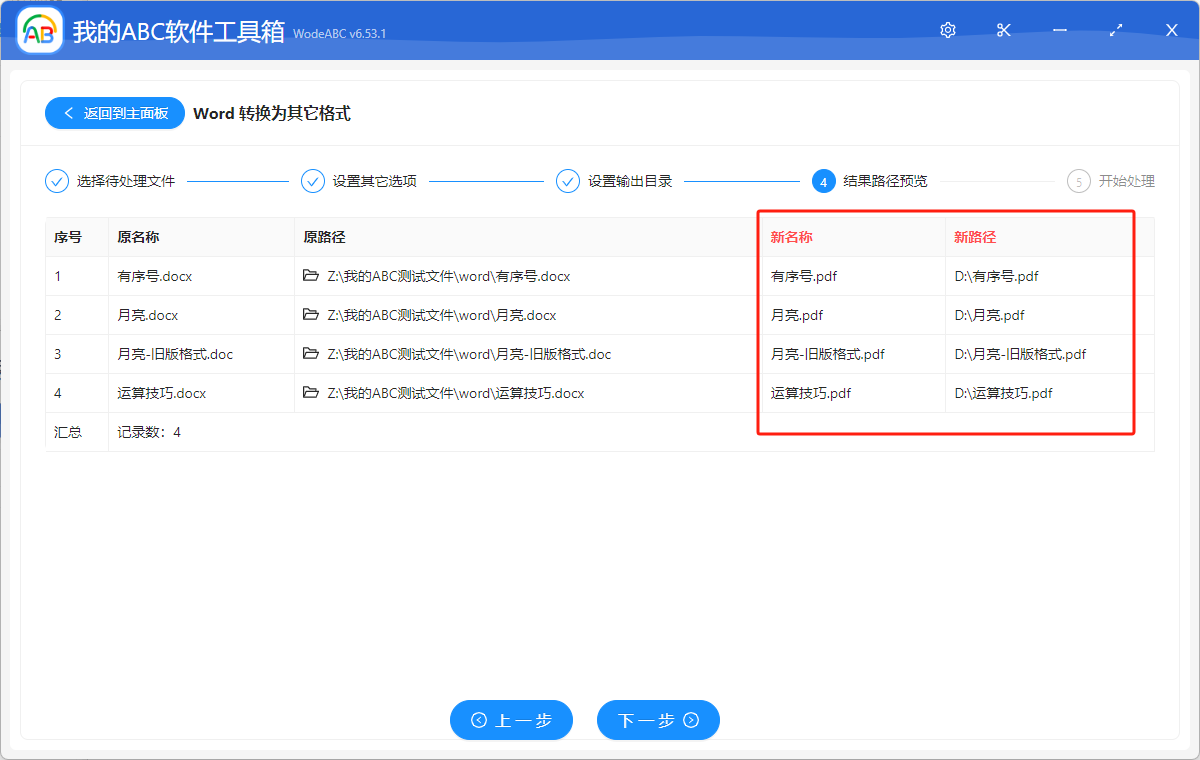Select new name 月亮-旧版格式.pdf cell
Viewport: 1200px width, 760px height.
(828, 354)
